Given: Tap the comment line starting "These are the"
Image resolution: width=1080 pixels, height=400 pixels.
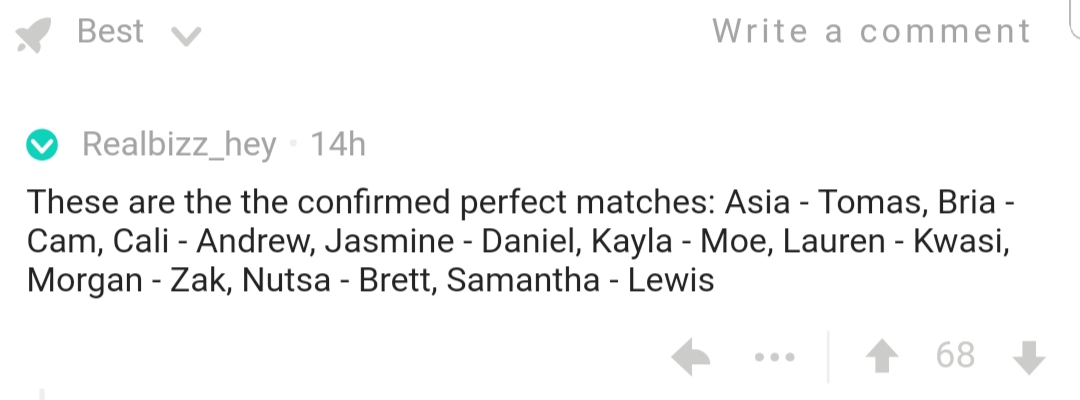Looking at the screenshot, I should point(521,202).
